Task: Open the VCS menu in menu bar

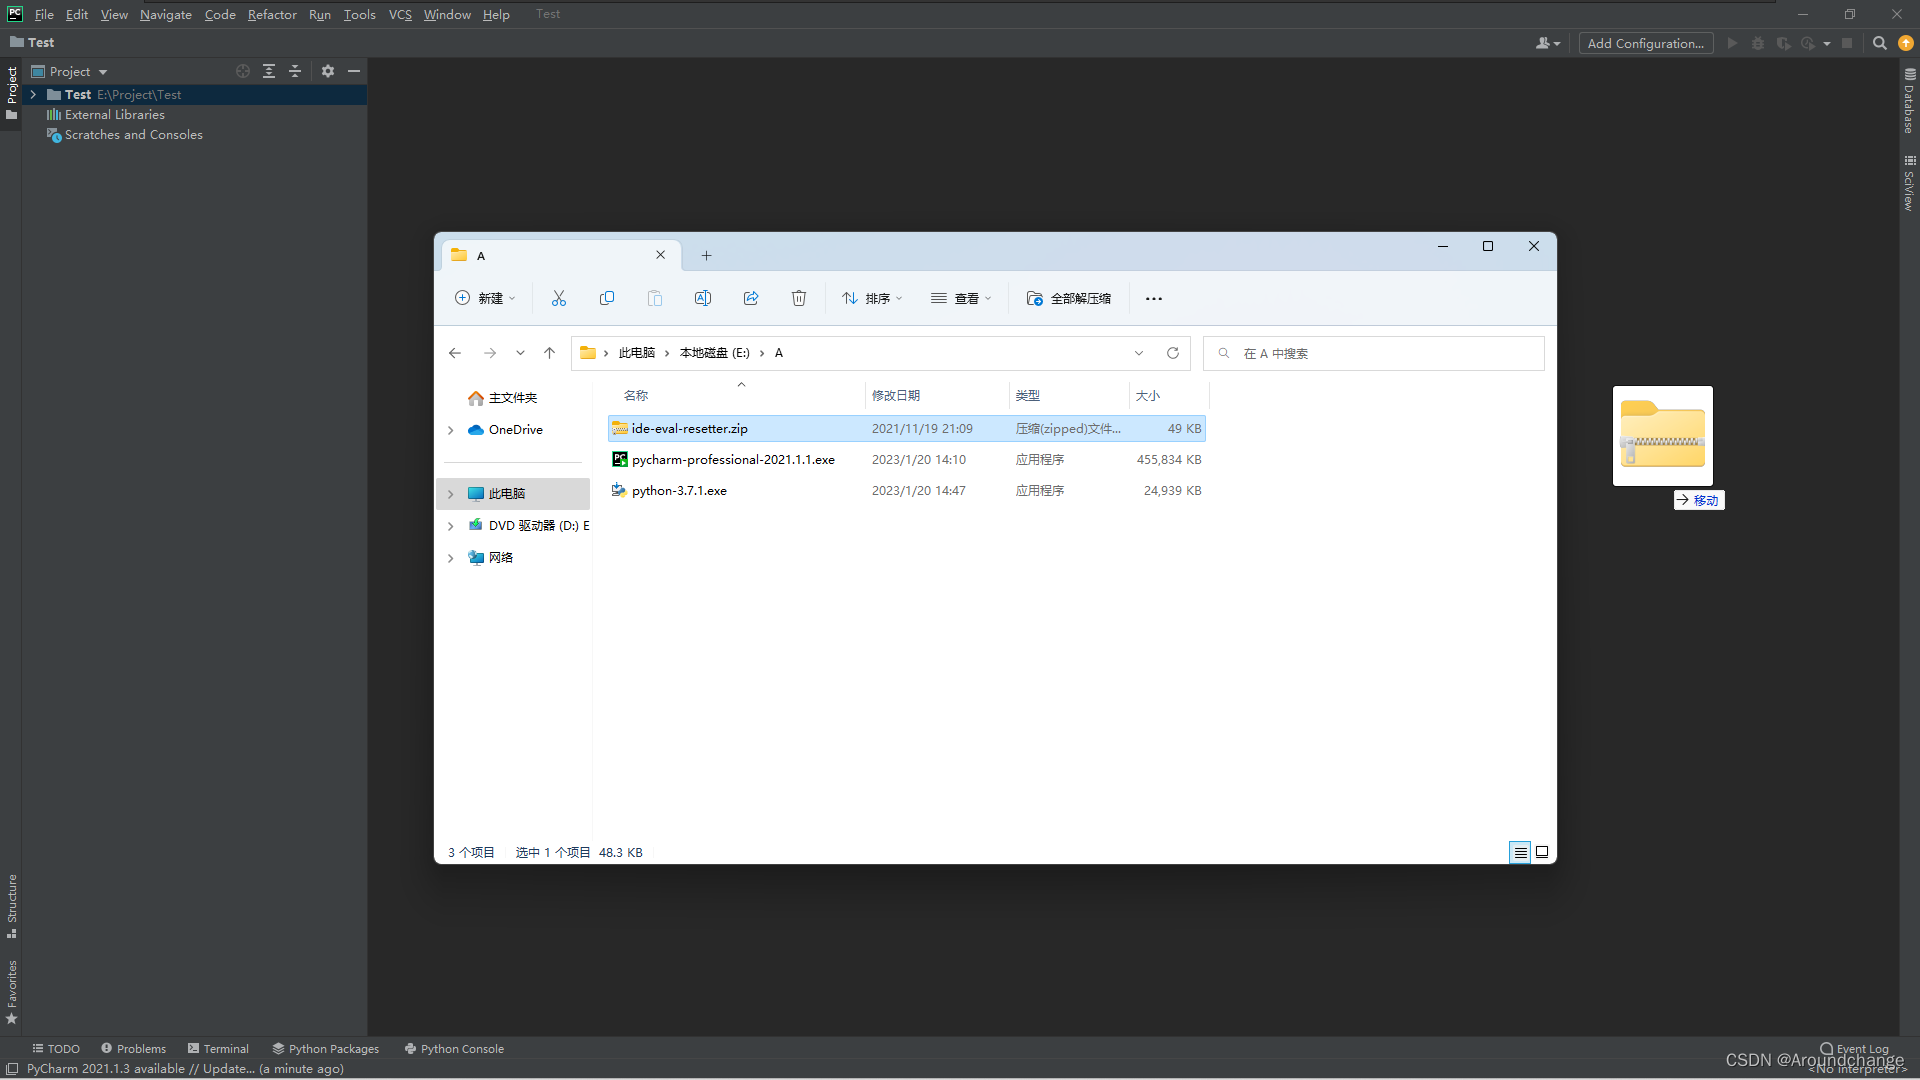Action: point(398,15)
